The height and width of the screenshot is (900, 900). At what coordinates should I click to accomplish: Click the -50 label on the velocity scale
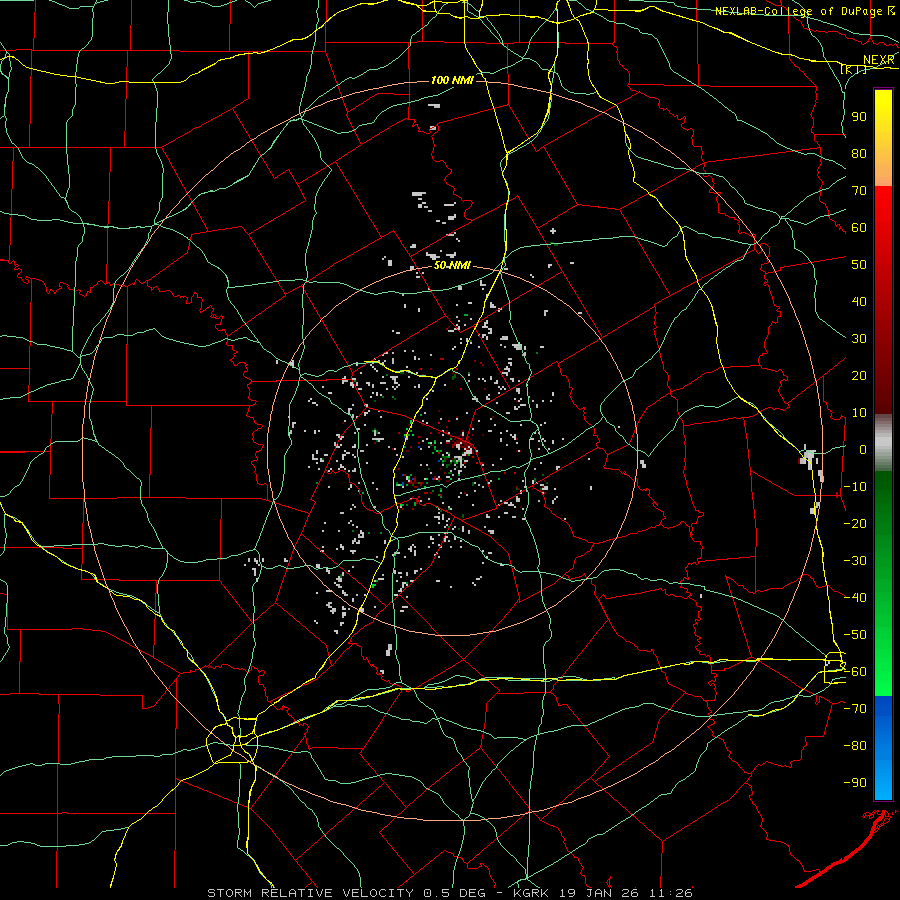coord(855,635)
